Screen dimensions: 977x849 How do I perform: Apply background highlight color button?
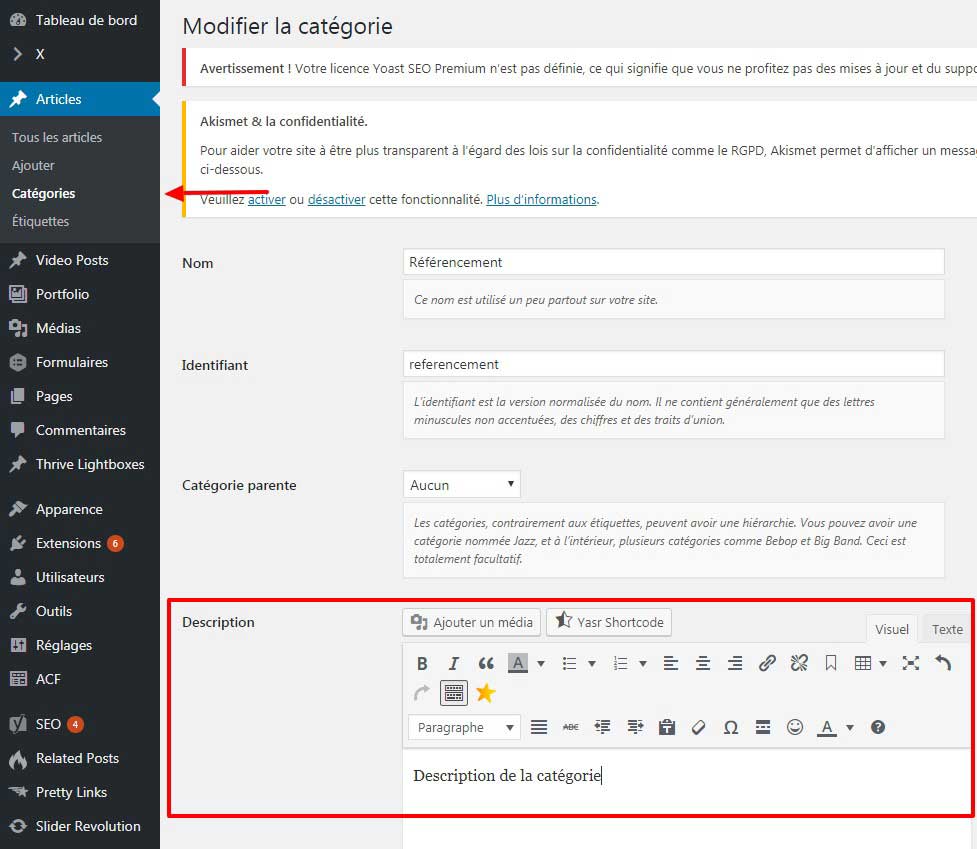pyautogui.click(x=517, y=663)
